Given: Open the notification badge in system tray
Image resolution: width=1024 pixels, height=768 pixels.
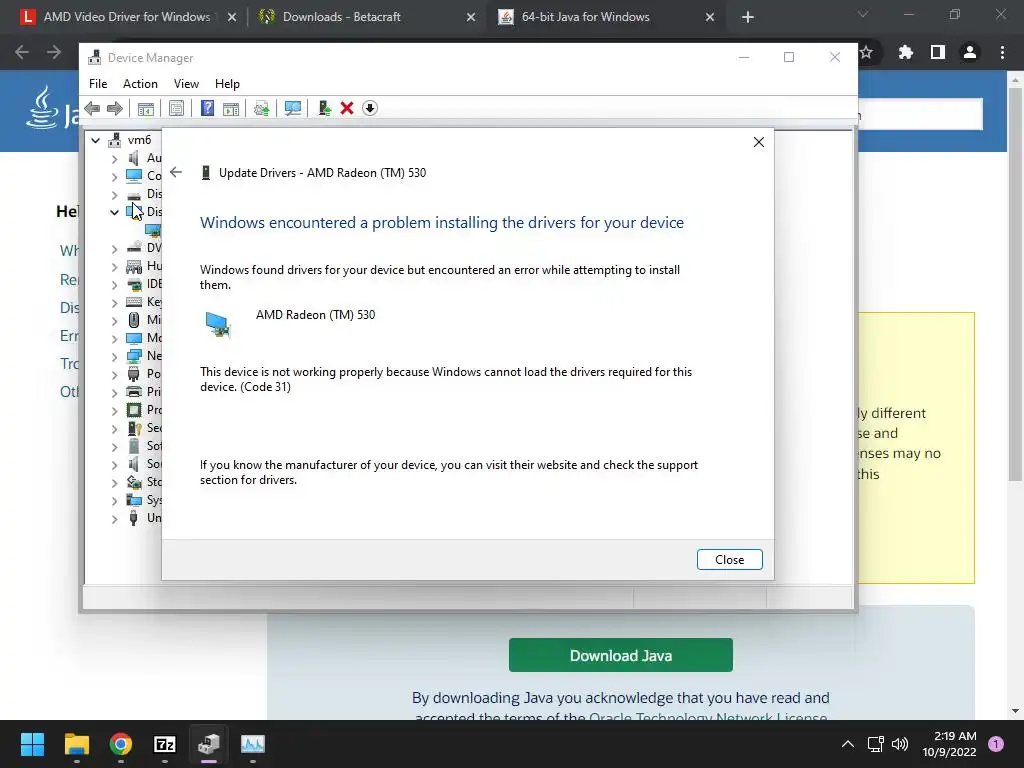Looking at the screenshot, I should pos(996,744).
